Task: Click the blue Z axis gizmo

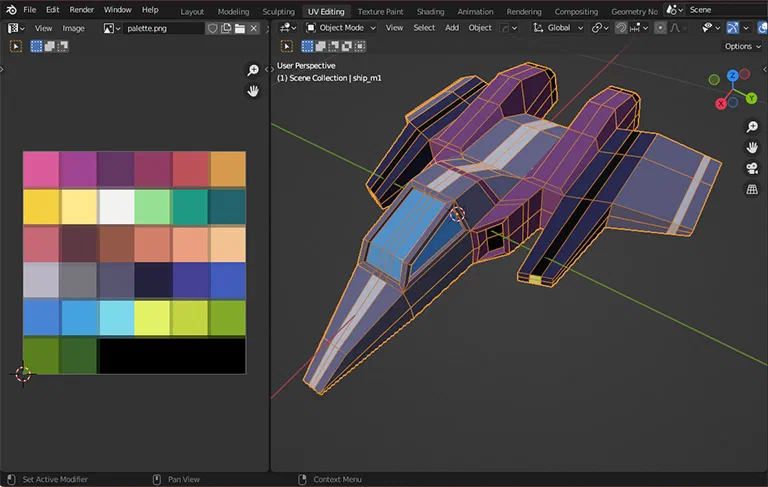Action: (732, 75)
